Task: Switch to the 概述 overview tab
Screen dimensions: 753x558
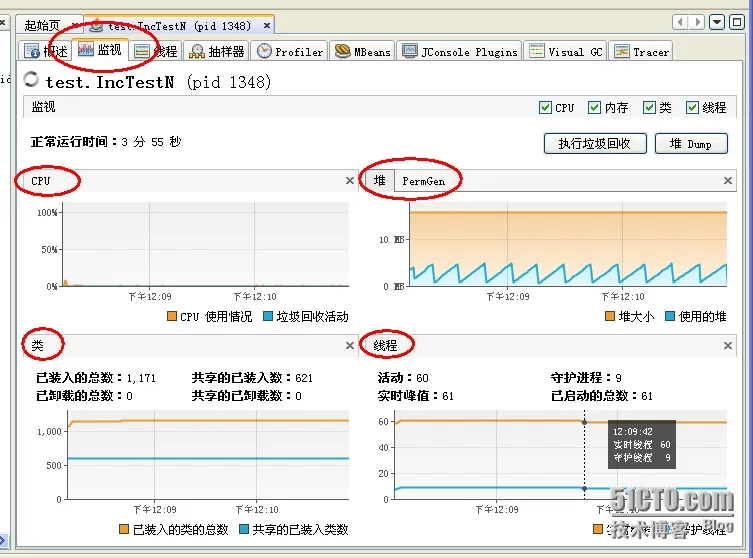Action: [46, 51]
